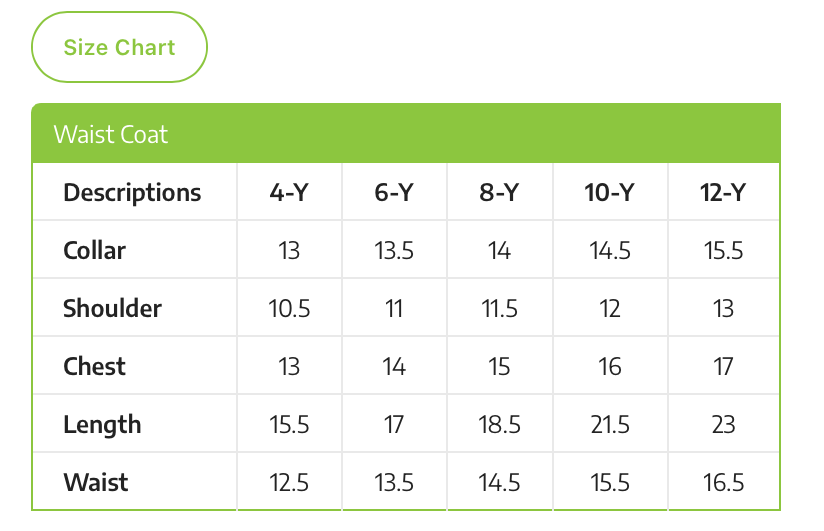Viewport: 824px width, 531px height.
Task: Click the Size Chart button
Action: [x=119, y=47]
